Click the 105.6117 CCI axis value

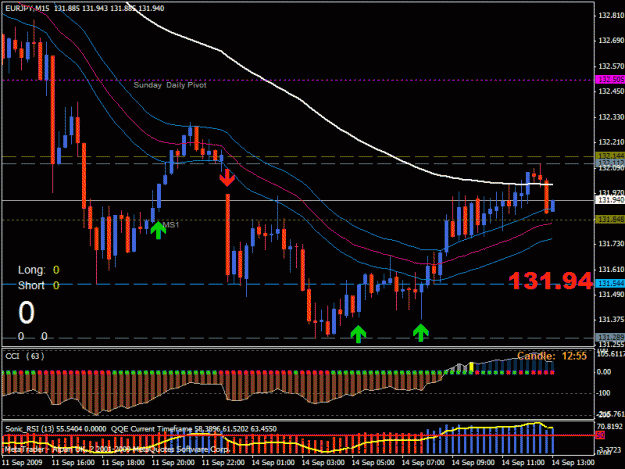611,354
